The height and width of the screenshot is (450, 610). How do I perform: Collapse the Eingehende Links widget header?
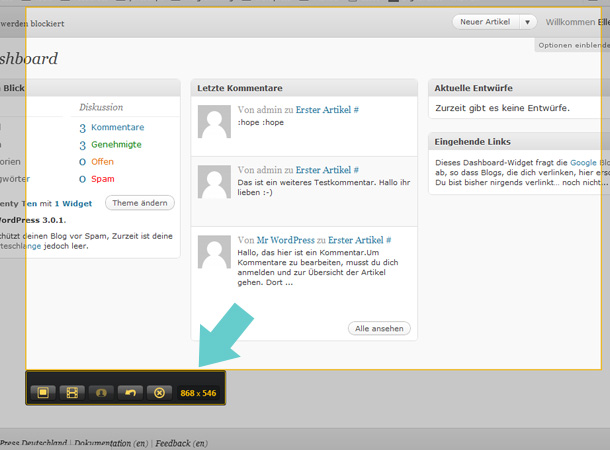coord(519,142)
